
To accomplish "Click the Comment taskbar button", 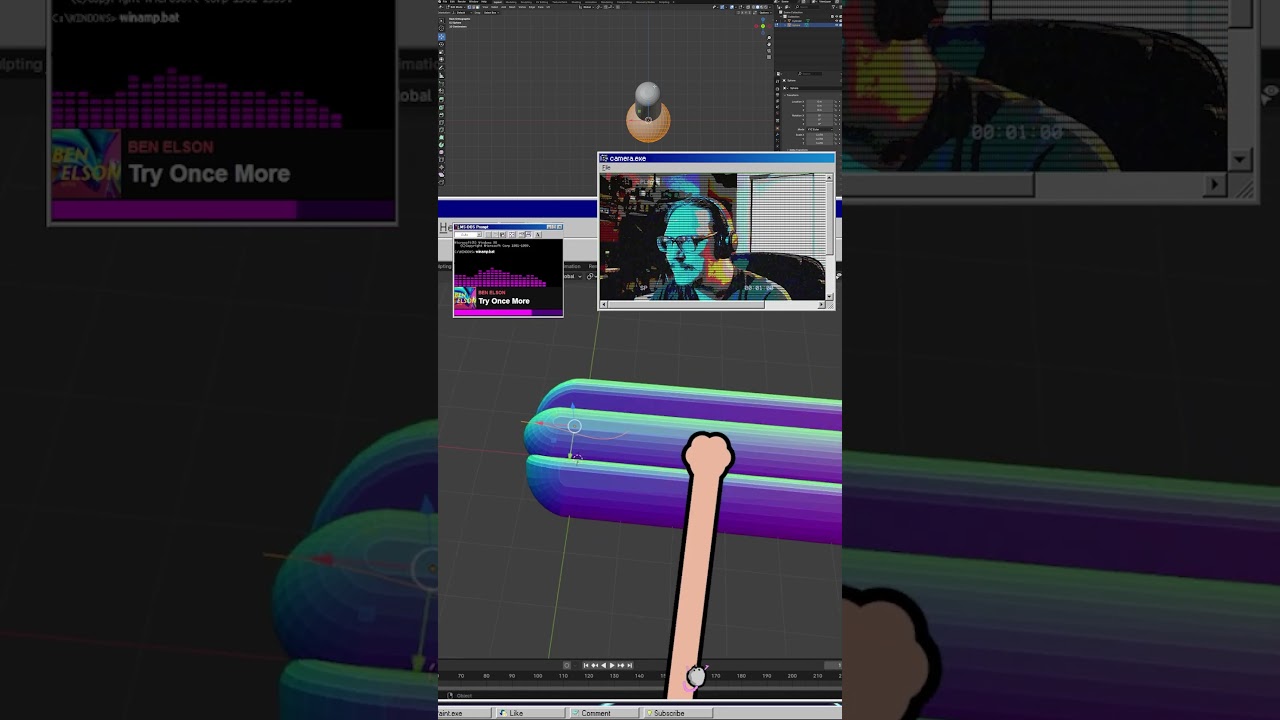I will 604,713.
